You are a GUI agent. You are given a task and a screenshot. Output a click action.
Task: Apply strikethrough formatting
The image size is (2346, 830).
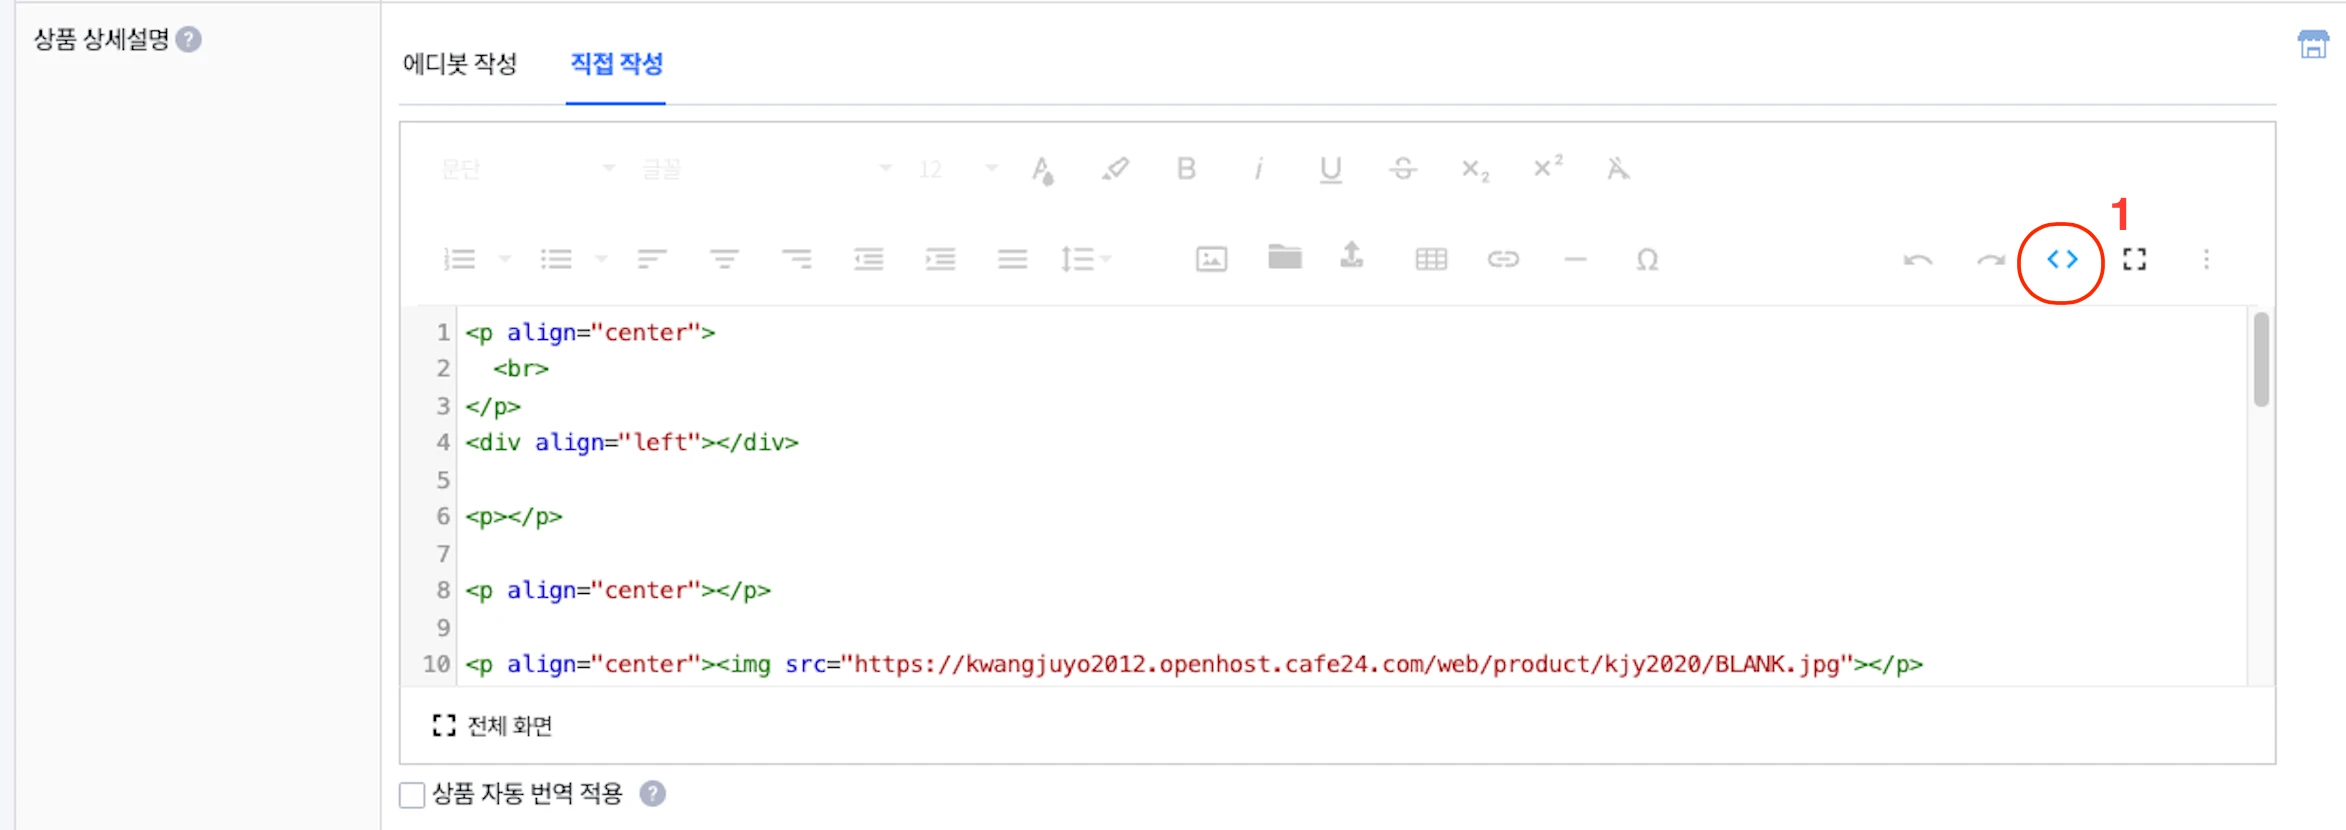click(x=1402, y=169)
